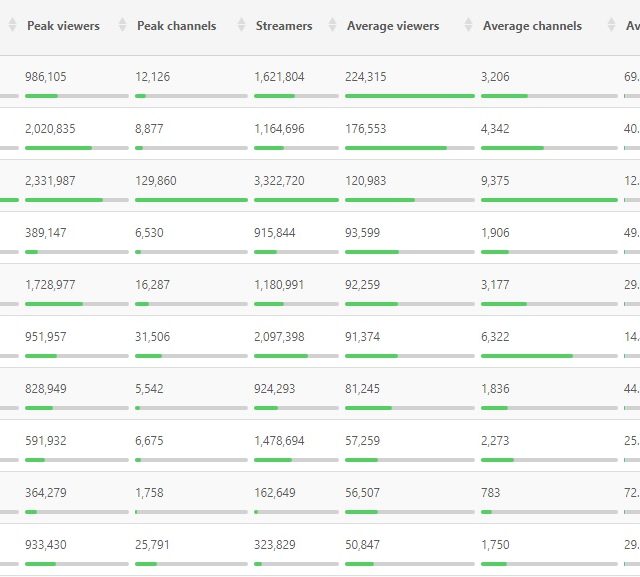The height and width of the screenshot is (577, 640).
Task: Select the 783 average channels cell
Action: point(490,493)
